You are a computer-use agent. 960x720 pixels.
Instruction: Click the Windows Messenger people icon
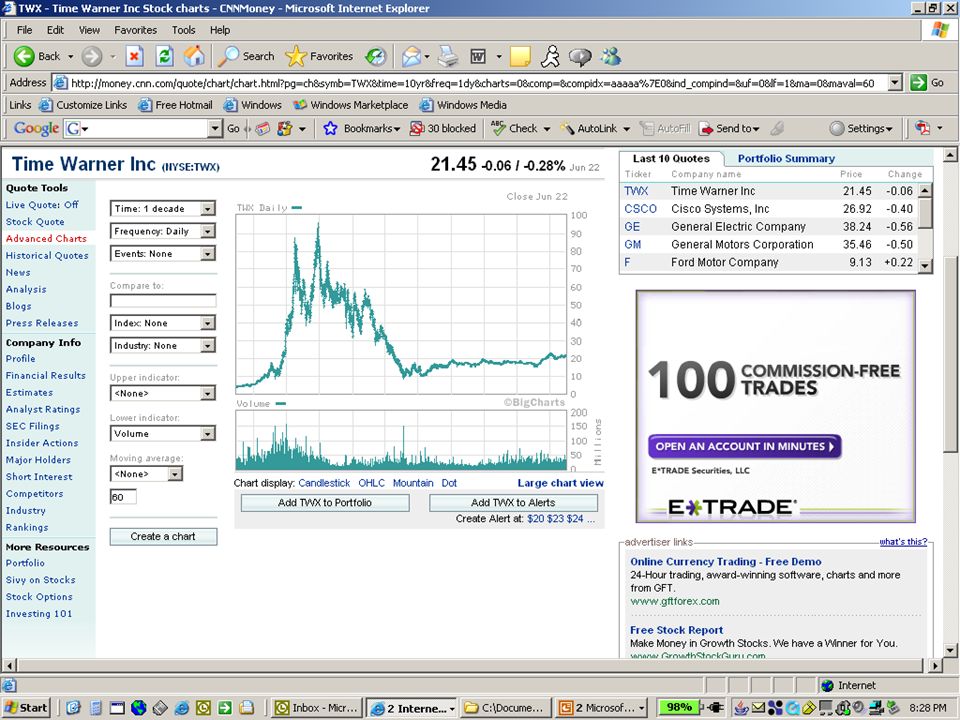pyautogui.click(x=610, y=56)
